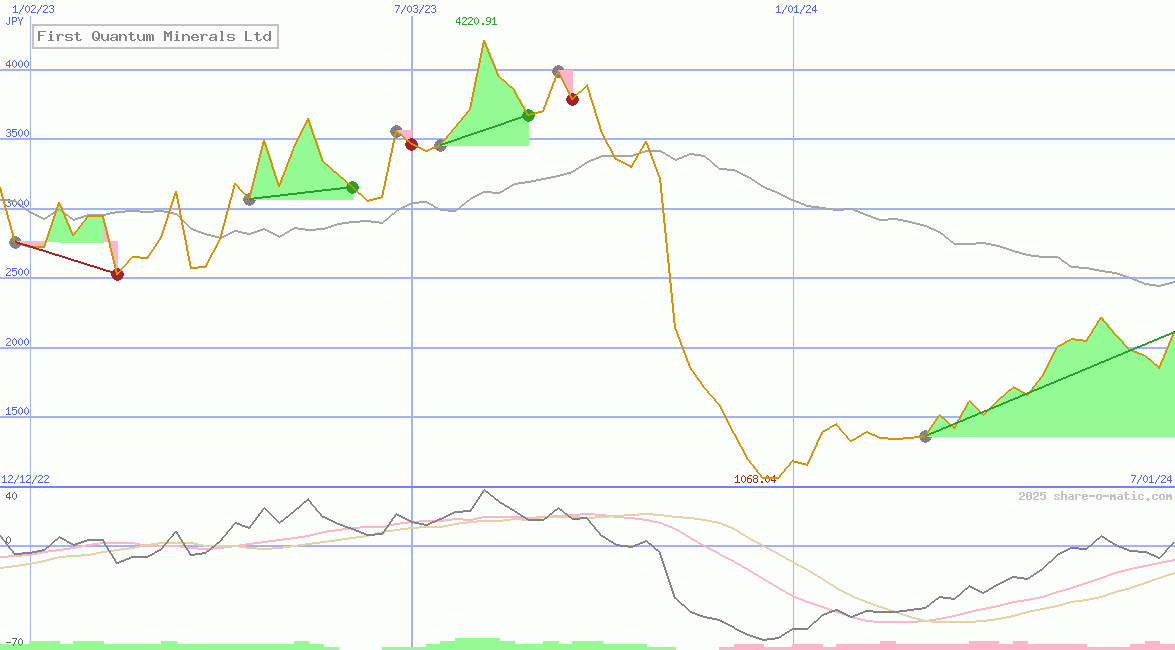Viewport: 1175px width, 650px height.
Task: Click gray marker starting the first green trade
Action: point(249,199)
